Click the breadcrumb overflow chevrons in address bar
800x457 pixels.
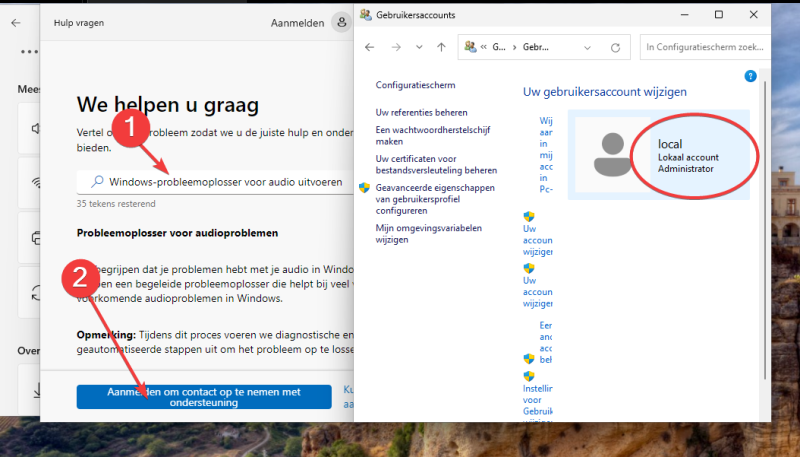pos(484,47)
